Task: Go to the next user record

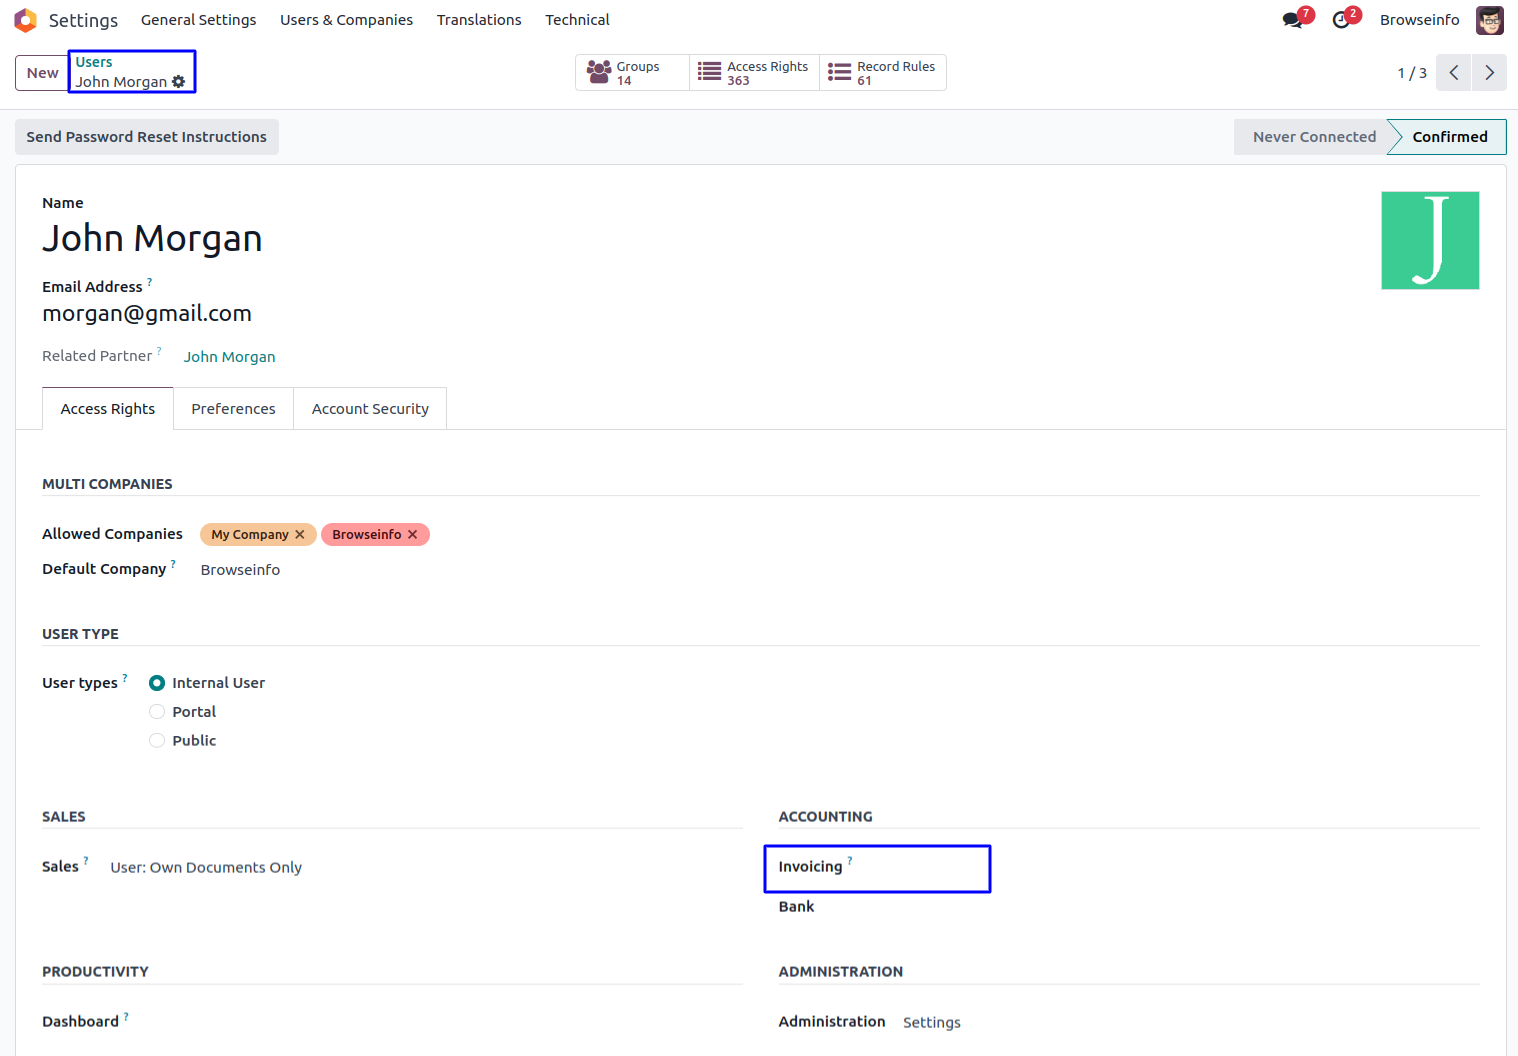Action: 1489,73
